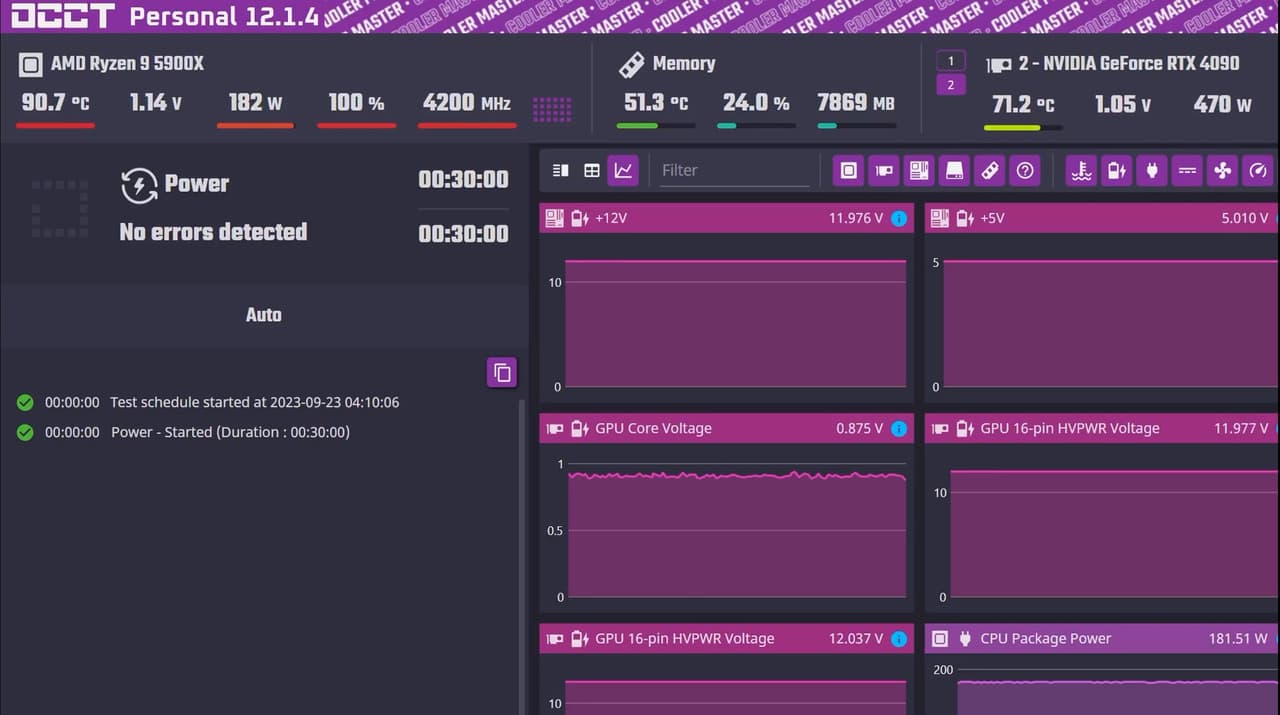Click the Memory 7869 MB value
The height and width of the screenshot is (715, 1280).
click(856, 103)
